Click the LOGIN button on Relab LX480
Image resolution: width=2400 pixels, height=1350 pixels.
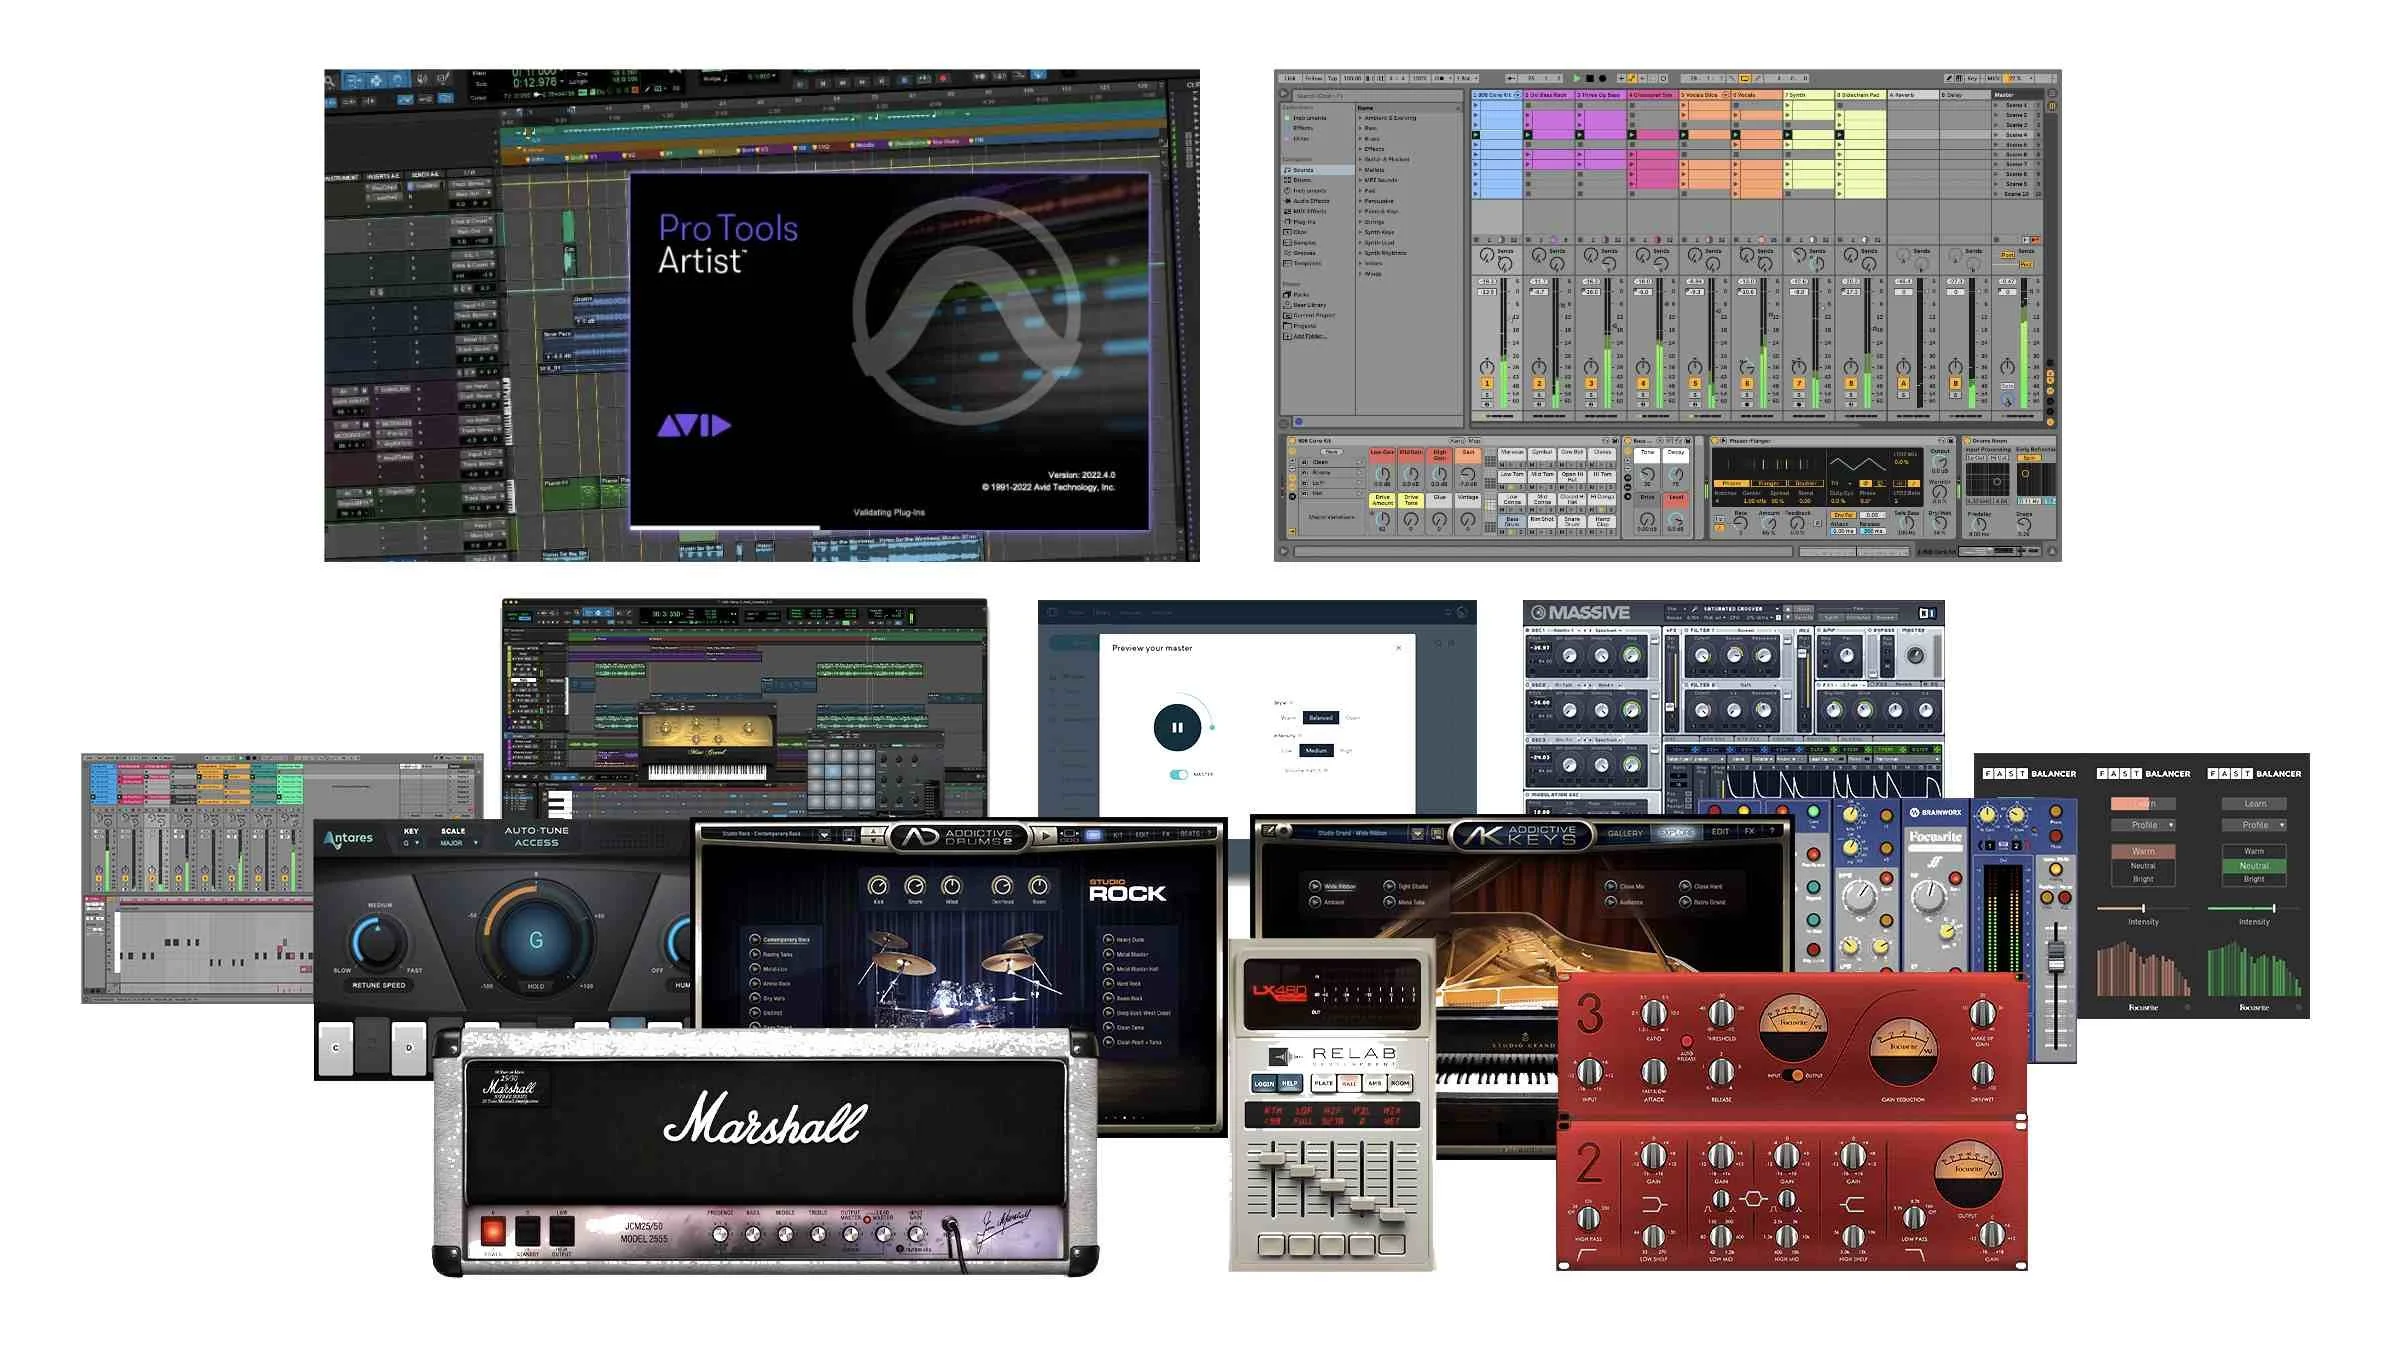1264,1083
